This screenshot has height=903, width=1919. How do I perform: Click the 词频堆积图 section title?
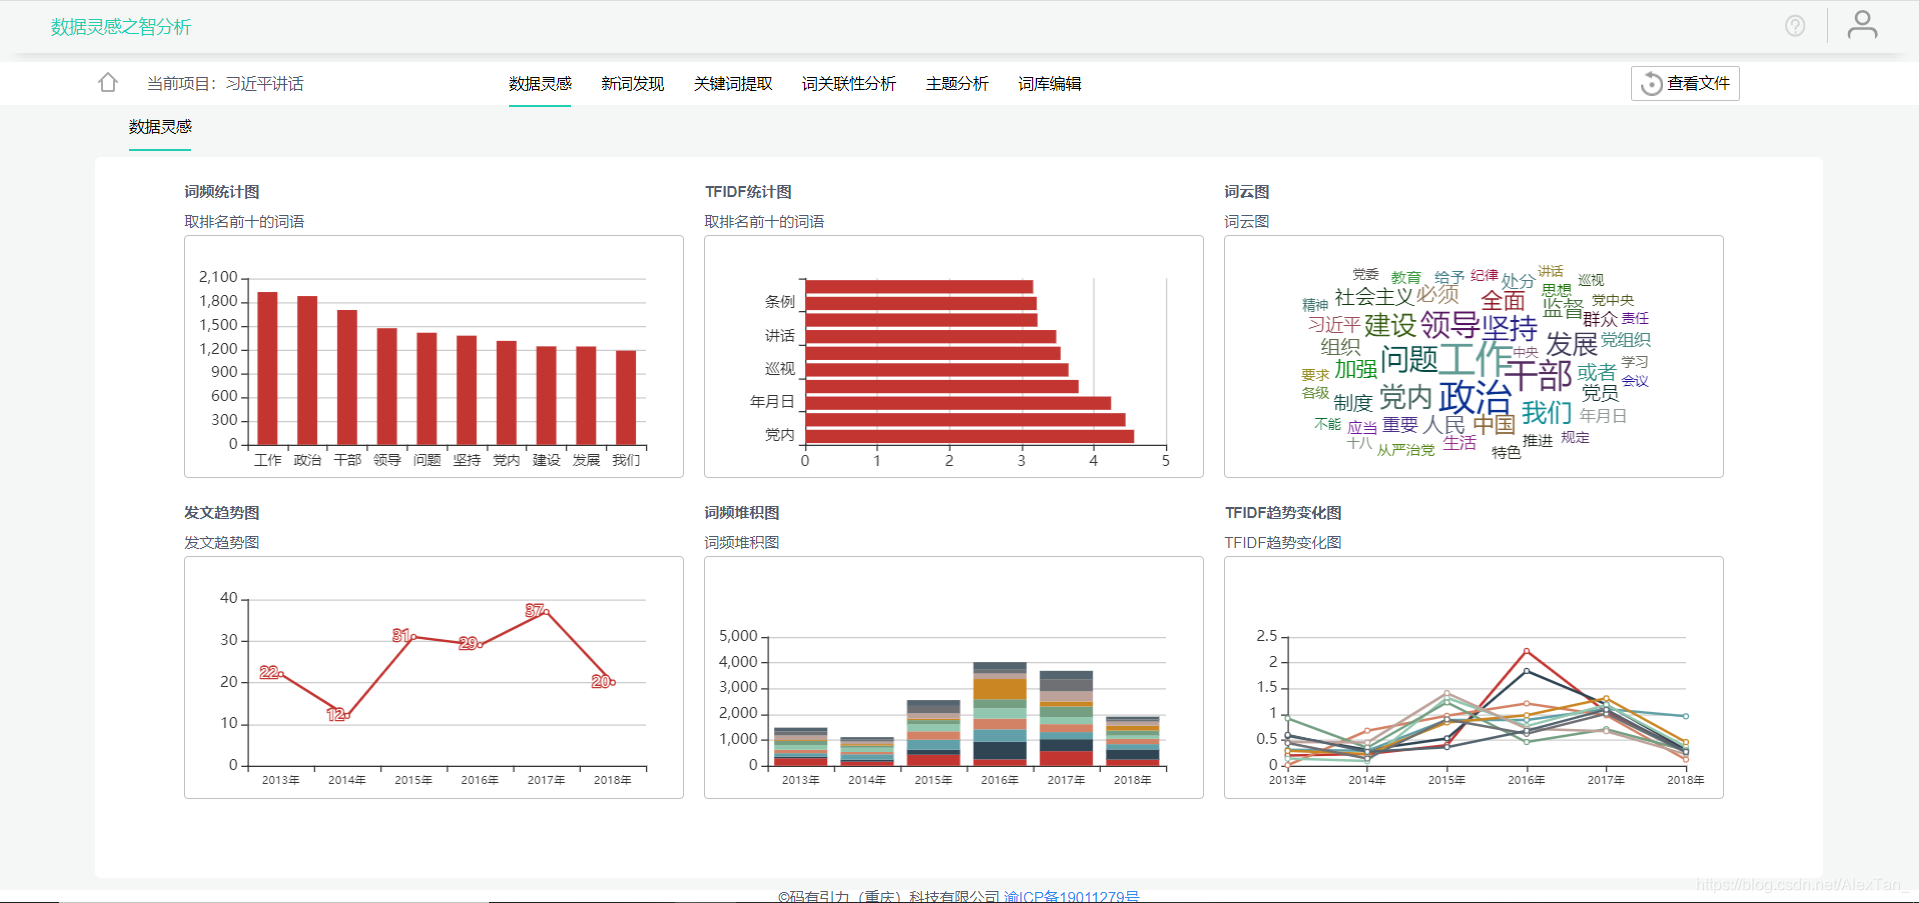742,512
